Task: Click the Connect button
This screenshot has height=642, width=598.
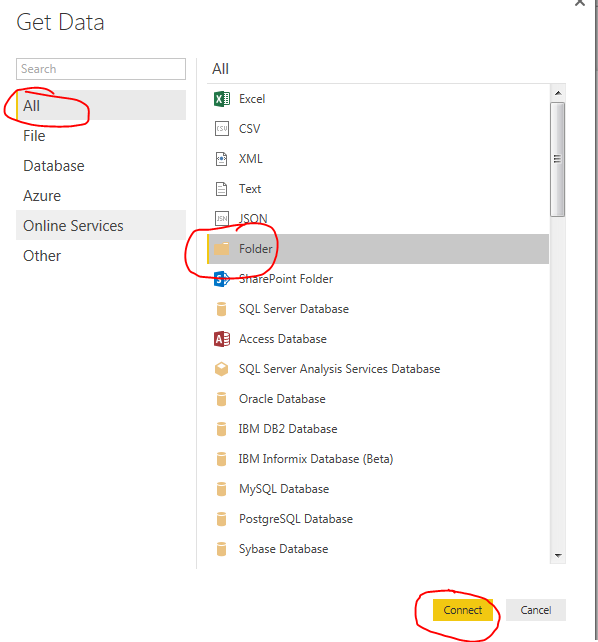Action: tap(463, 610)
